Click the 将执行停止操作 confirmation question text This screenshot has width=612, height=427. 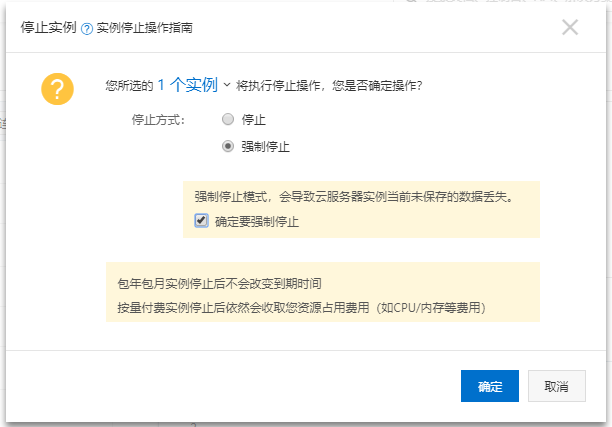coord(329,85)
